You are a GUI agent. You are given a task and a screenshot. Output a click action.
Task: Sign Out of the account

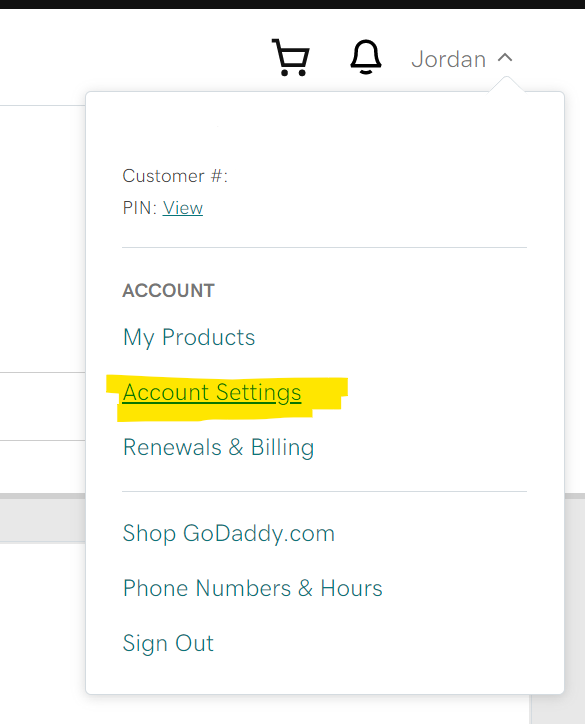click(168, 643)
